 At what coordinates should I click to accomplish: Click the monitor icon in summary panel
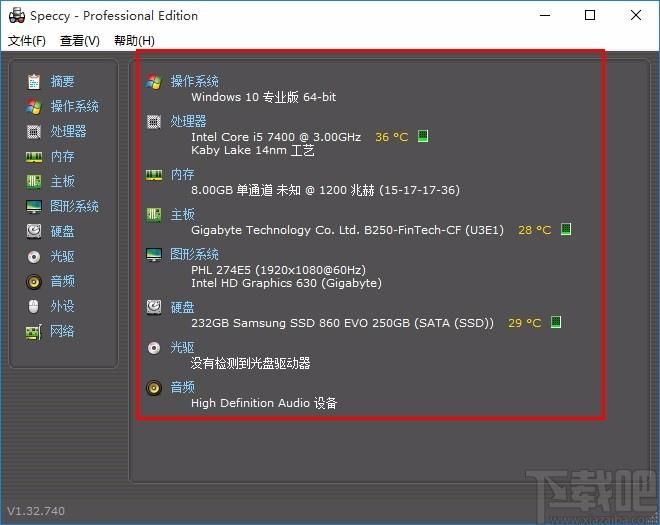154,255
